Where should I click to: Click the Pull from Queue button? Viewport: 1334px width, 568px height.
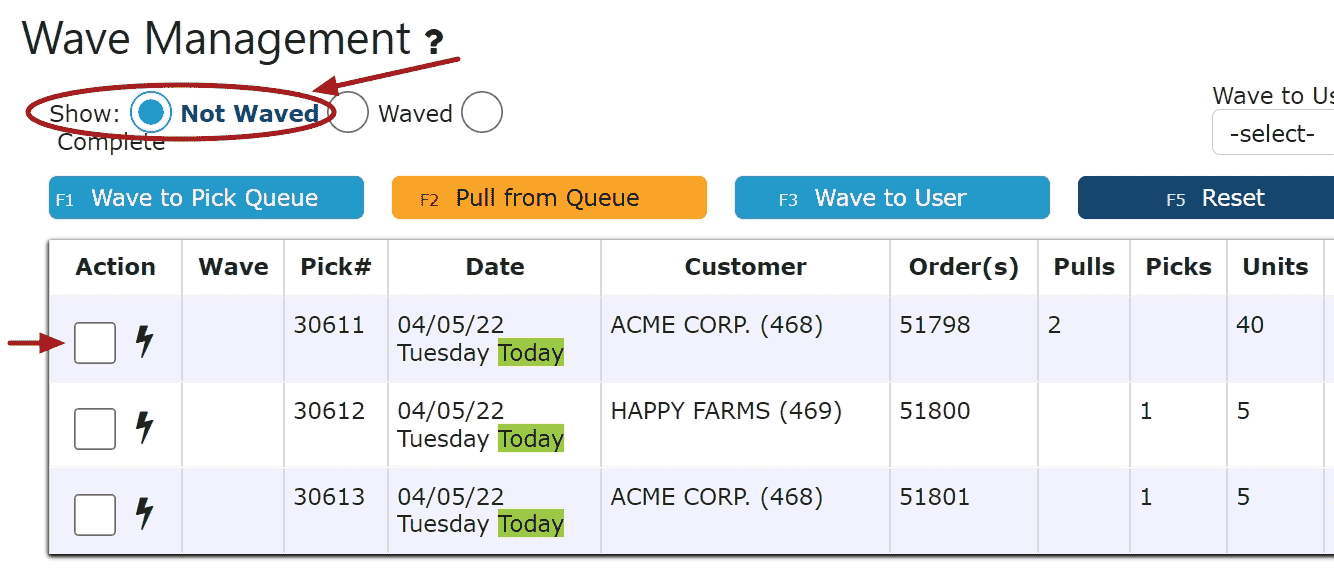(x=549, y=198)
